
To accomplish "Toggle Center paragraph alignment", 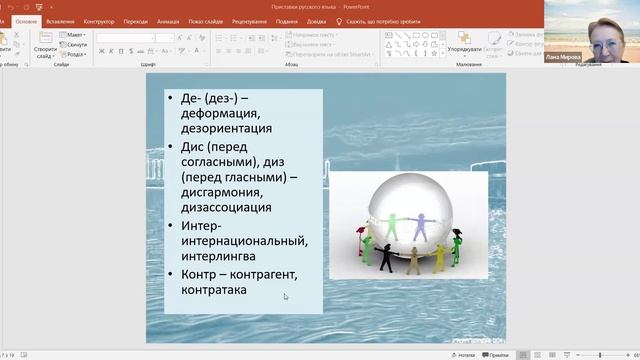I will pyautogui.click(x=229, y=51).
